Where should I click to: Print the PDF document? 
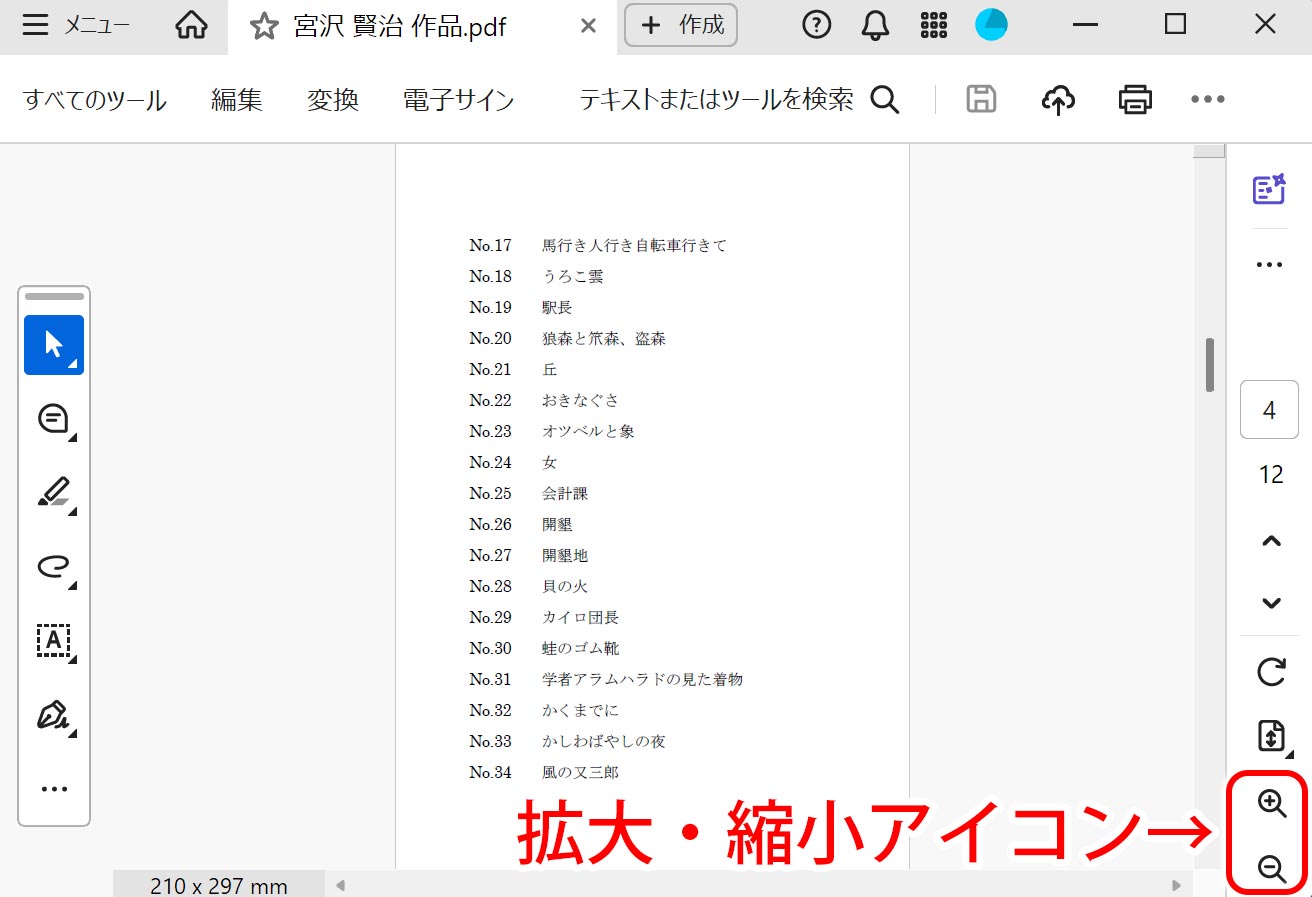click(x=1134, y=99)
